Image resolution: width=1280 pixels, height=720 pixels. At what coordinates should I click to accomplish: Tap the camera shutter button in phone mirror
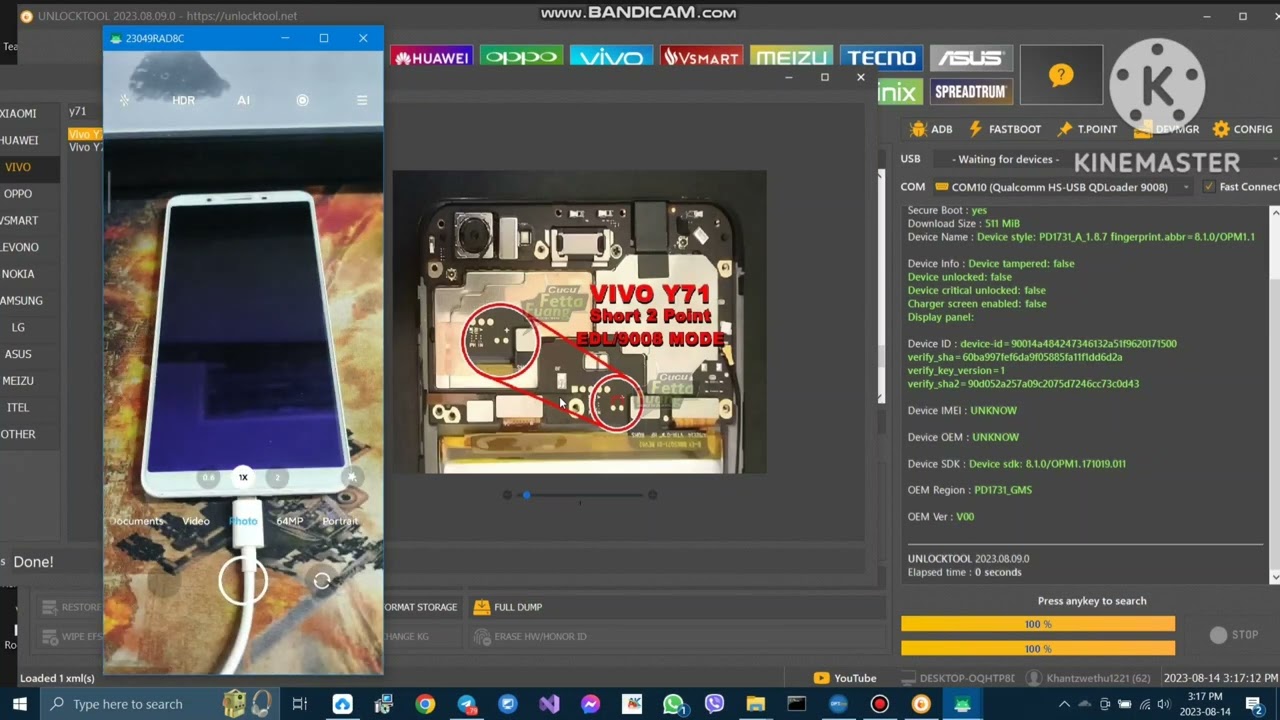point(243,580)
